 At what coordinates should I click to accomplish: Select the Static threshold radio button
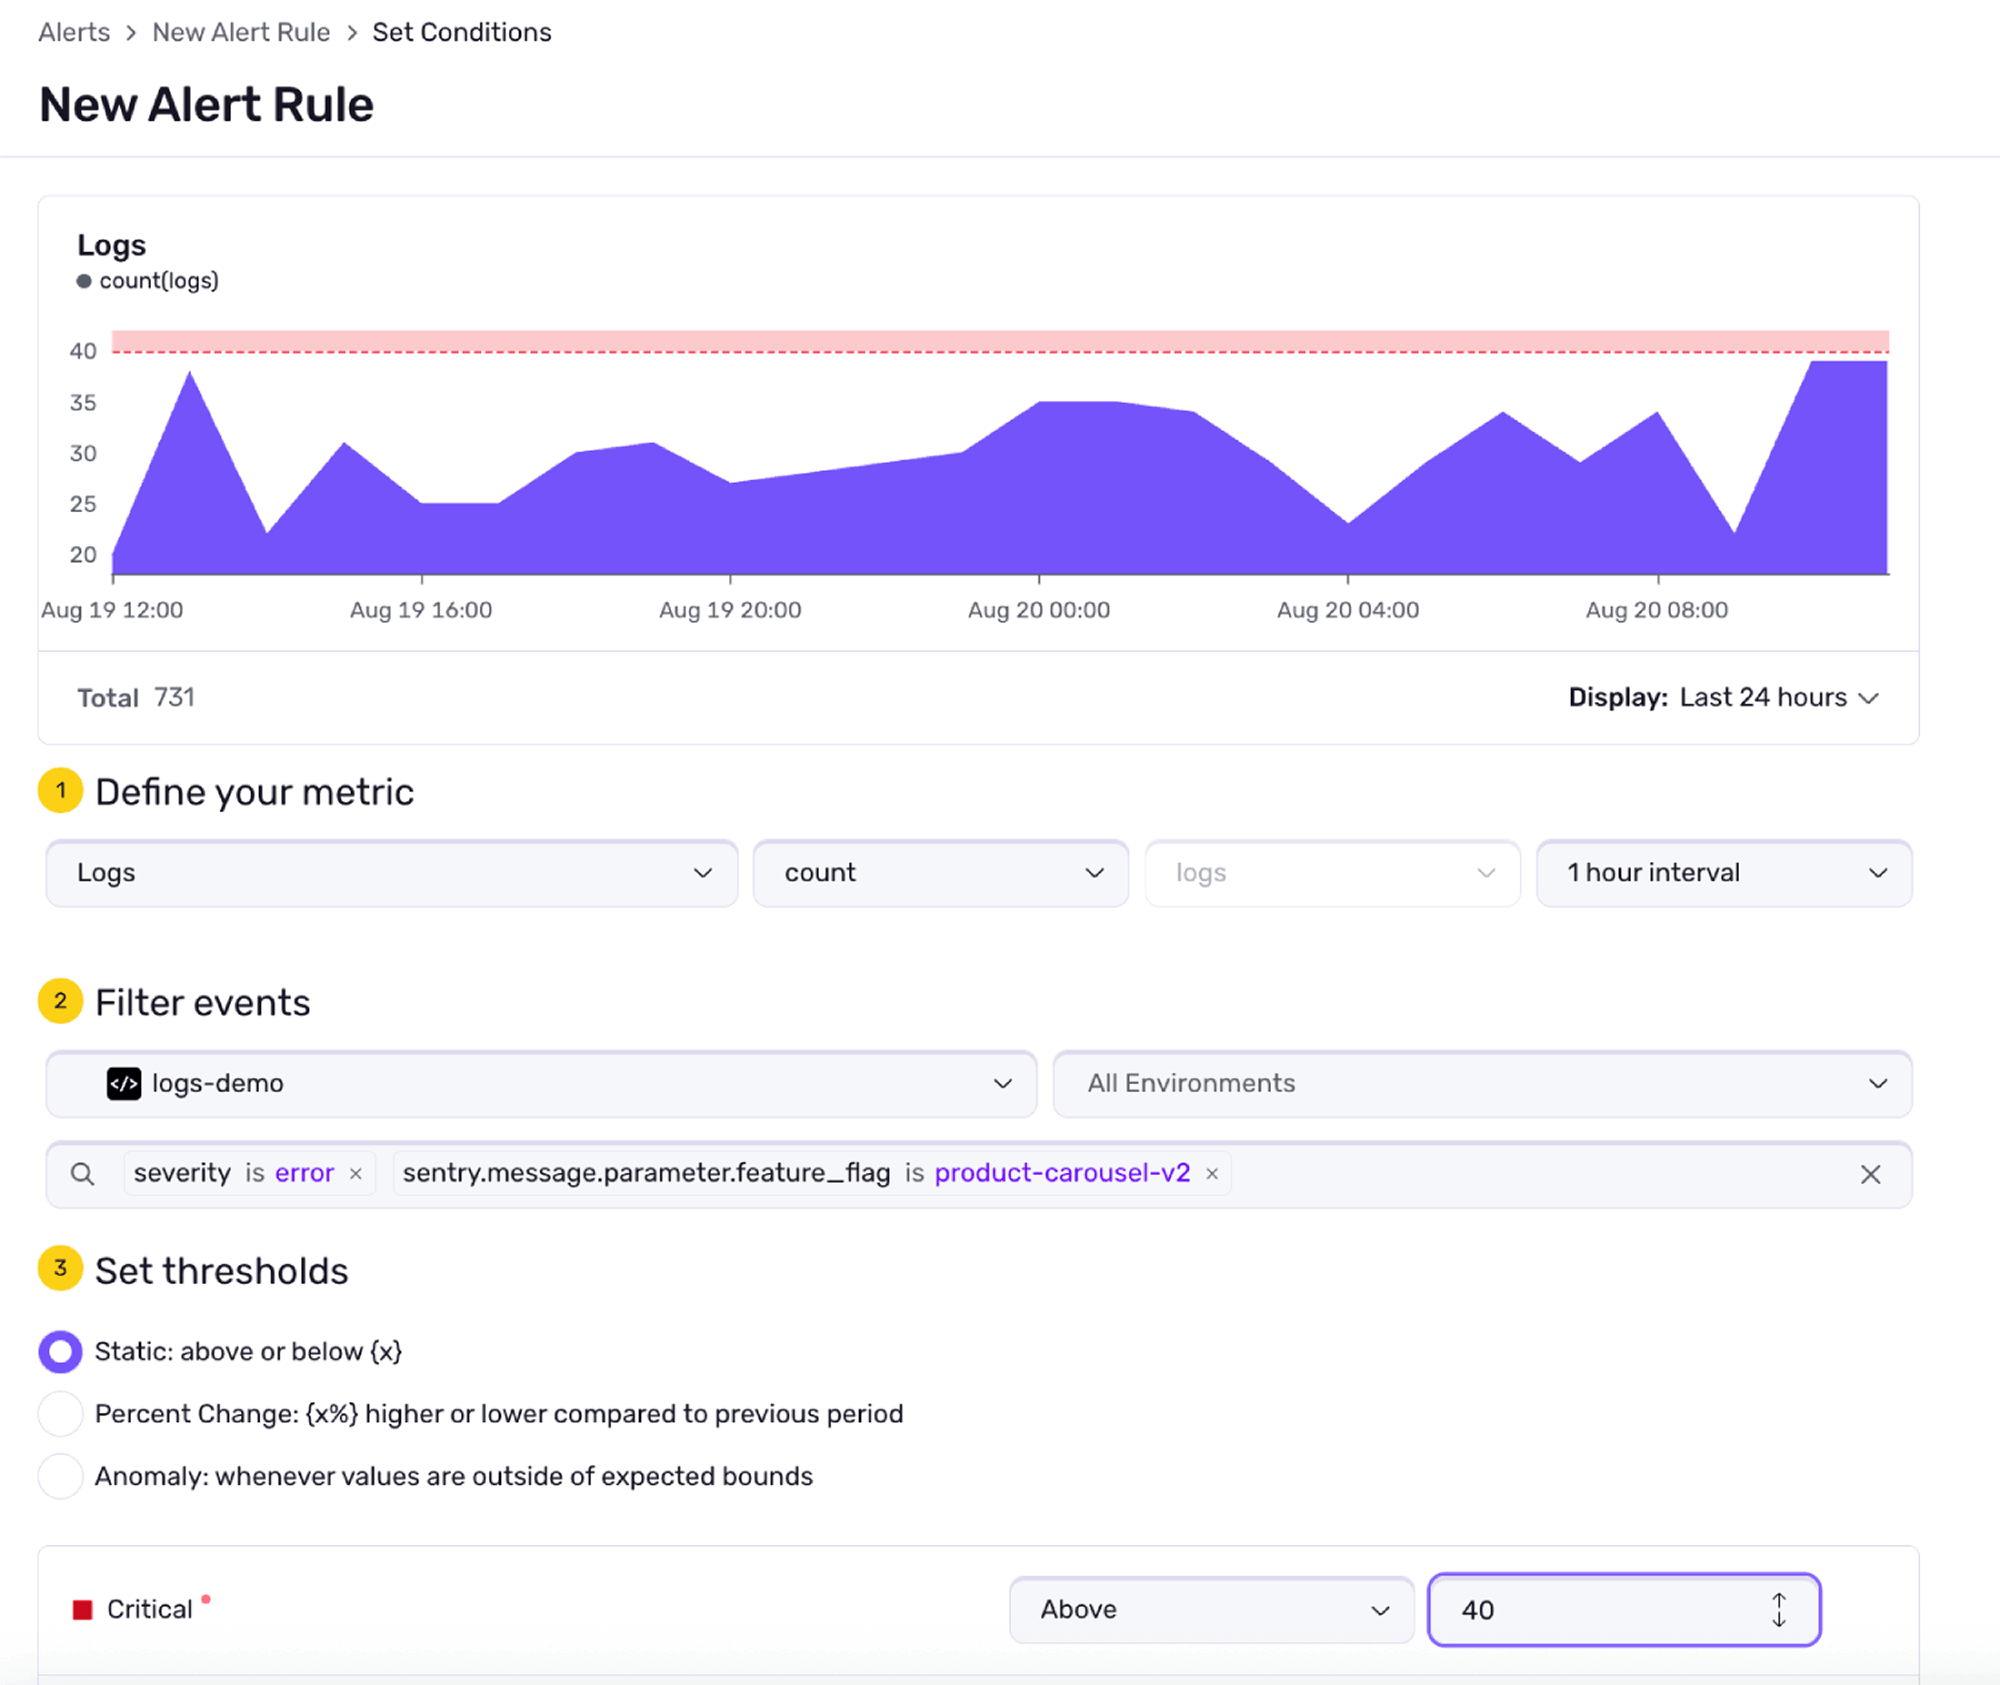[60, 1351]
